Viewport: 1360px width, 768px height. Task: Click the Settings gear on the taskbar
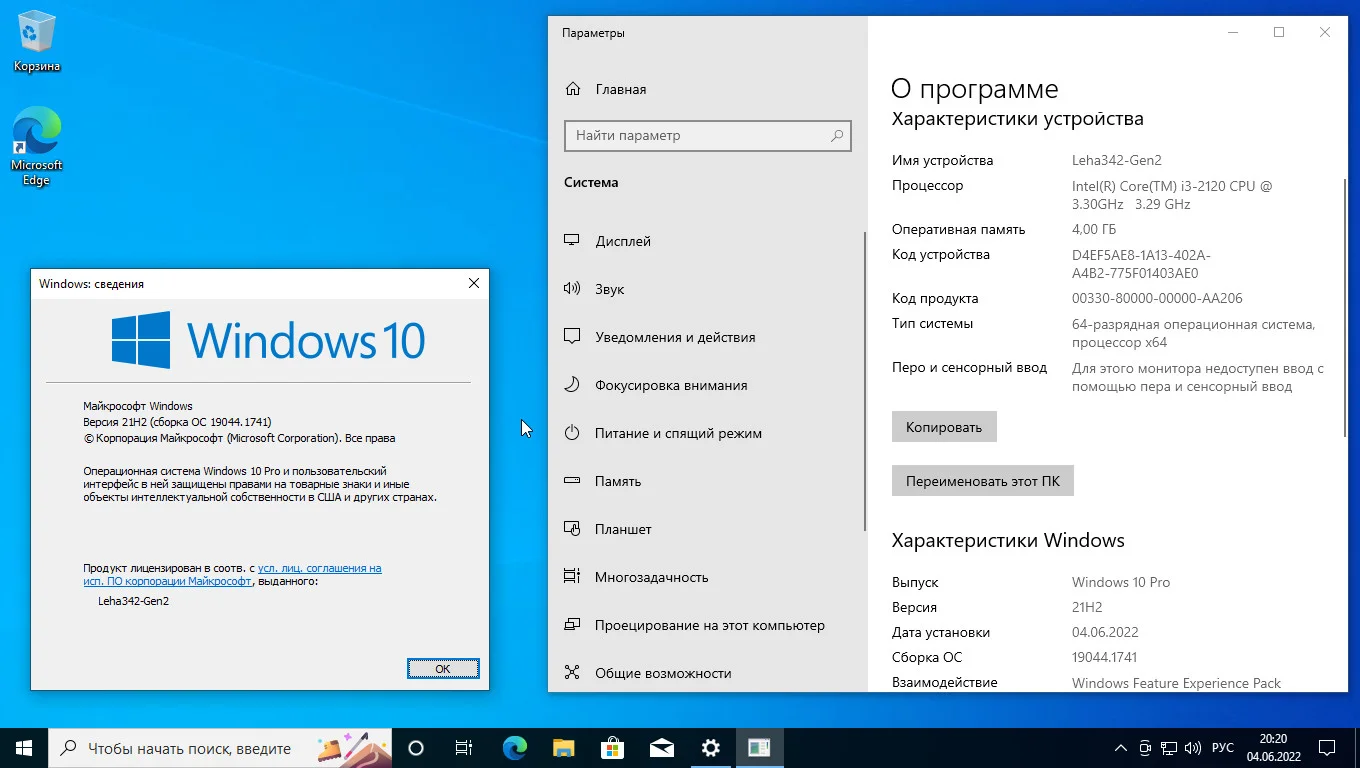(710, 747)
